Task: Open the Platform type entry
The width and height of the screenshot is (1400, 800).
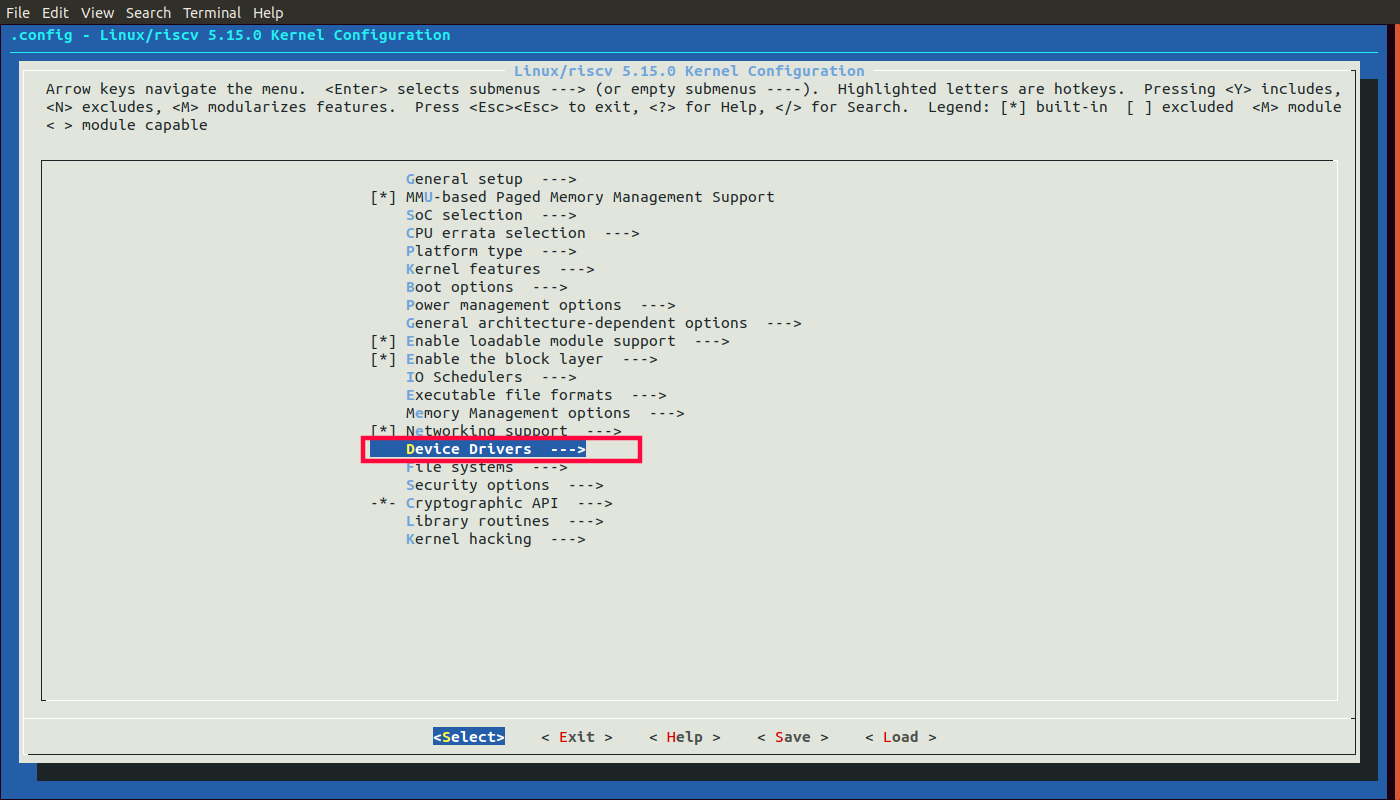Action: tap(490, 251)
